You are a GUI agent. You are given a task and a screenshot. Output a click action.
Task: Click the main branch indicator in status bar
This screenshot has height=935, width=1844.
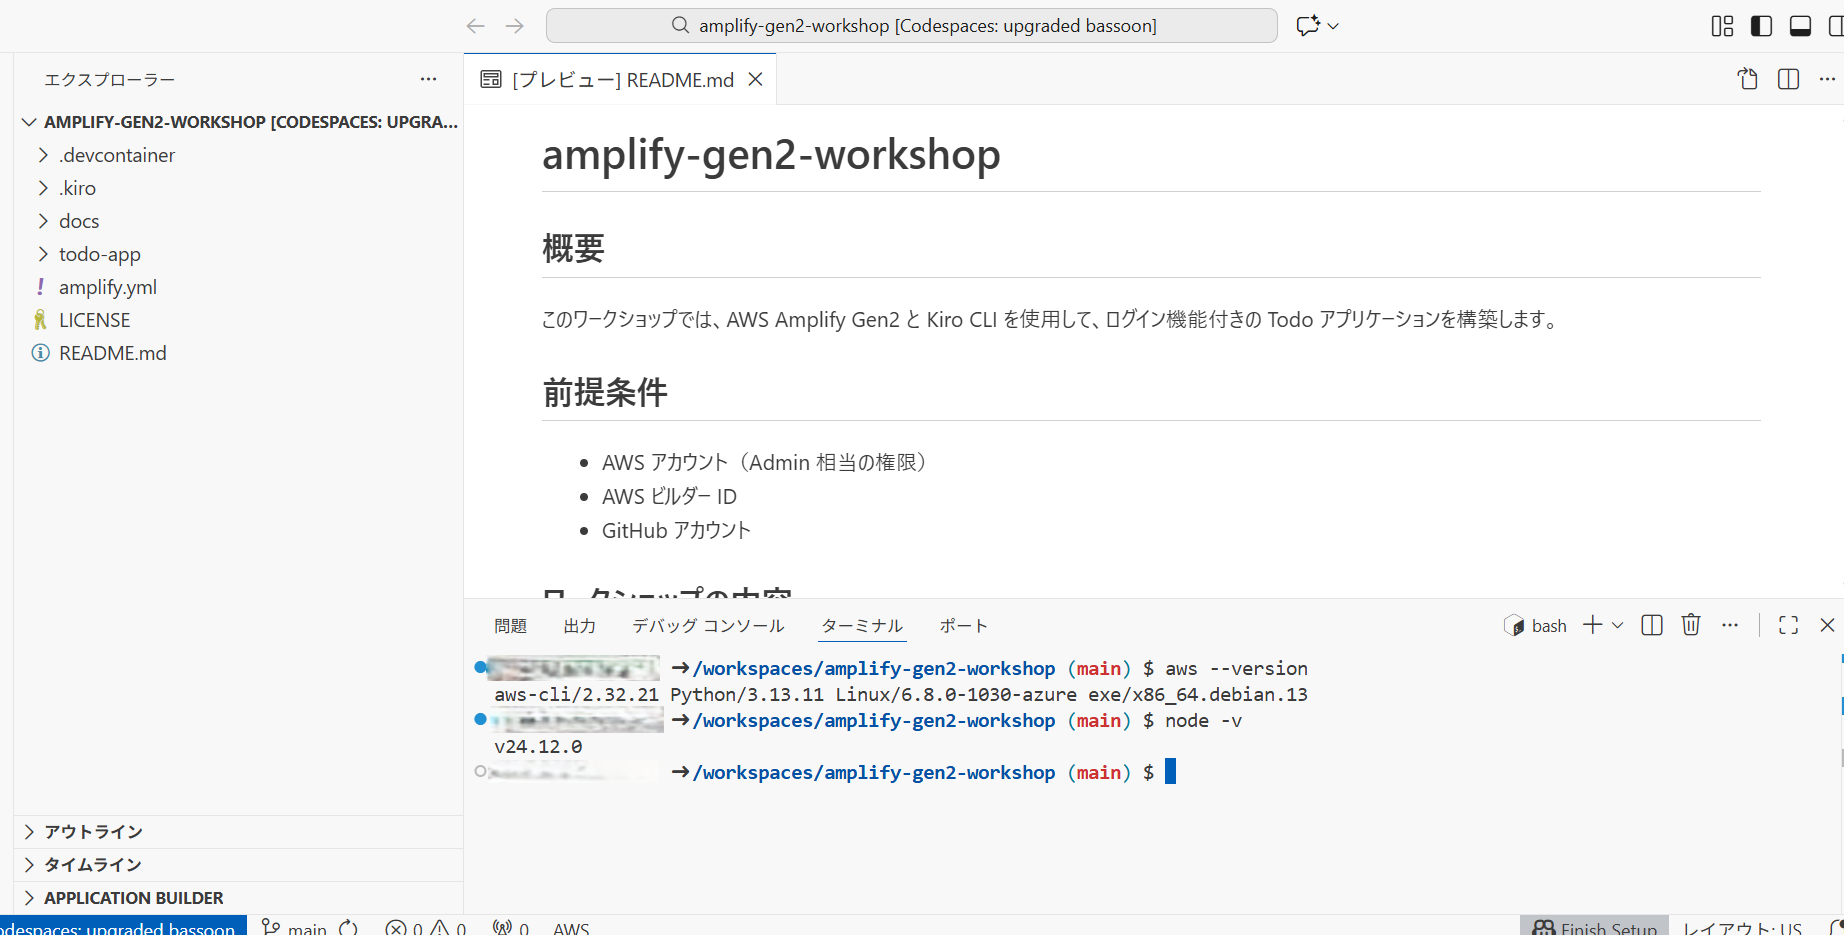(296, 927)
